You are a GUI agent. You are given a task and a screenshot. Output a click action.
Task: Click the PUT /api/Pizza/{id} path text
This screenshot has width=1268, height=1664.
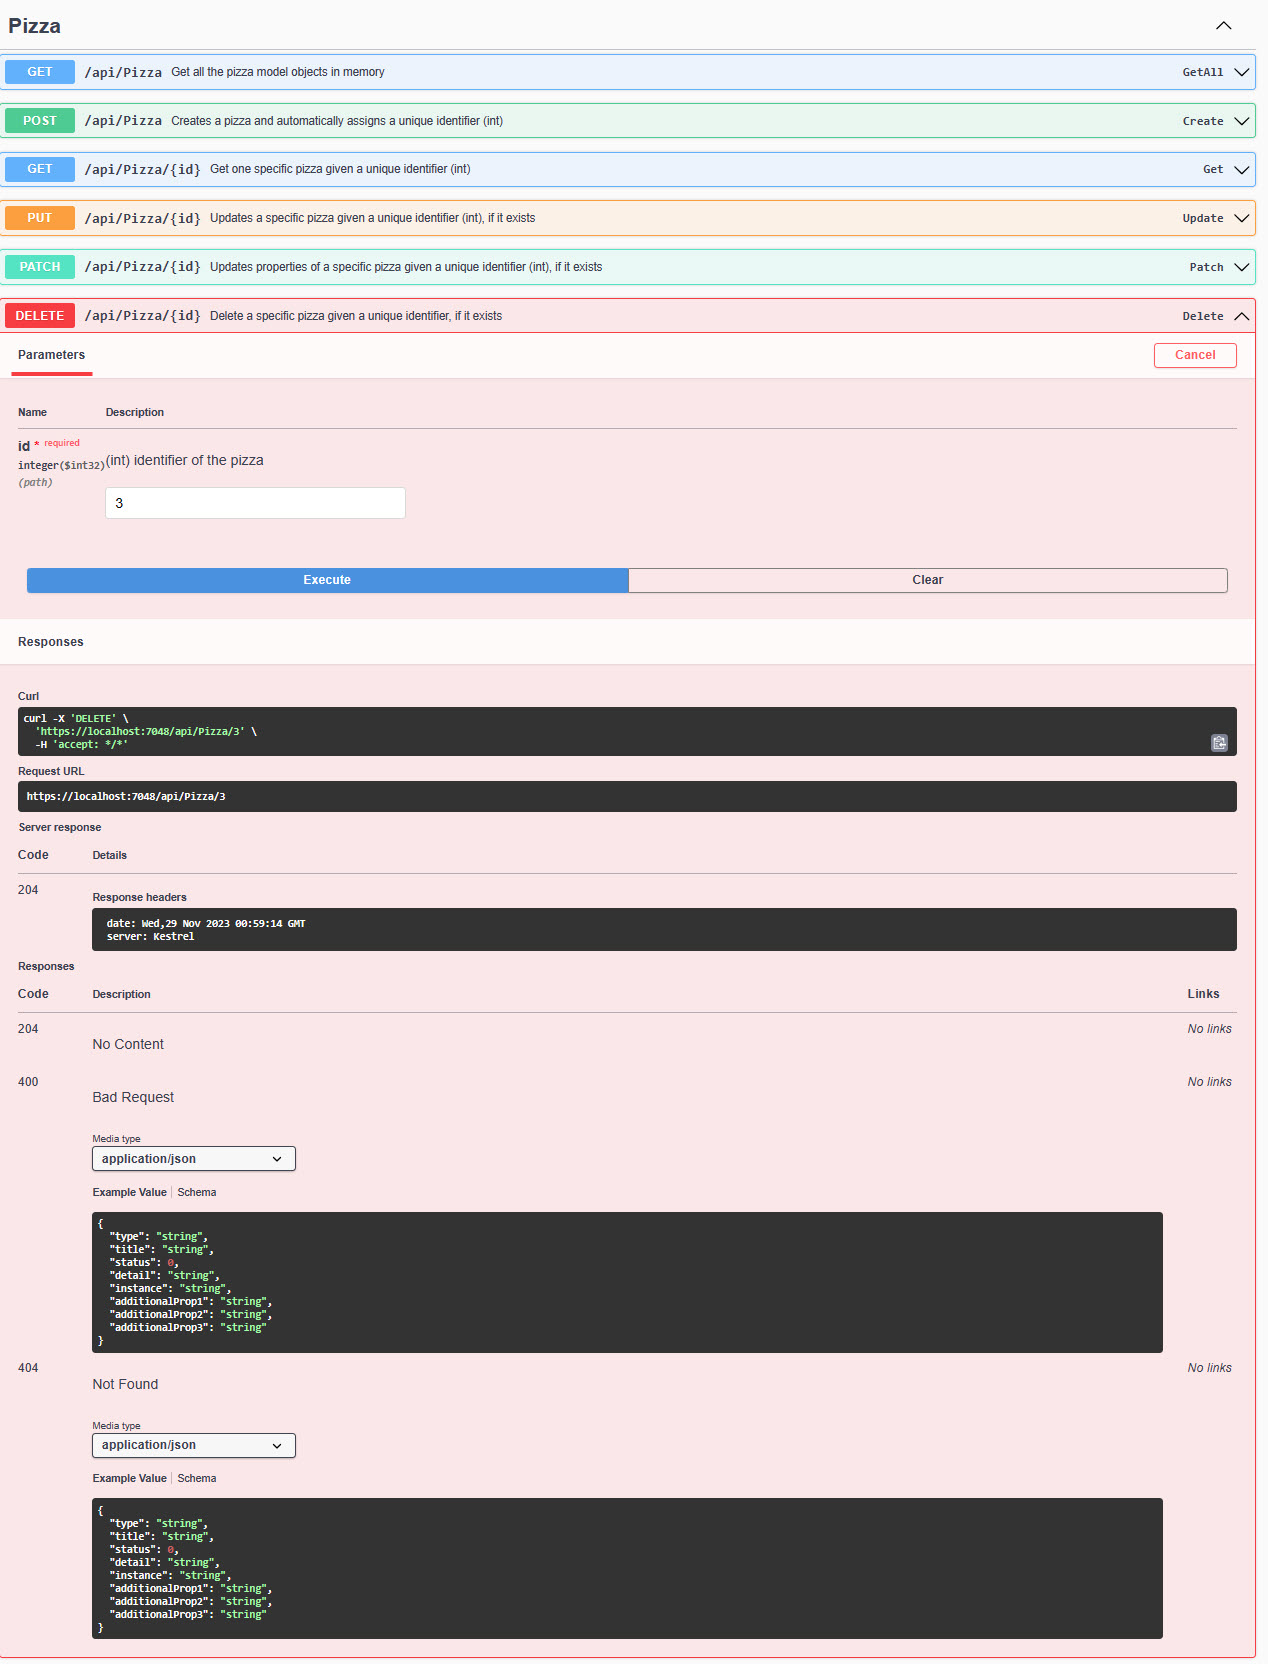tap(142, 218)
